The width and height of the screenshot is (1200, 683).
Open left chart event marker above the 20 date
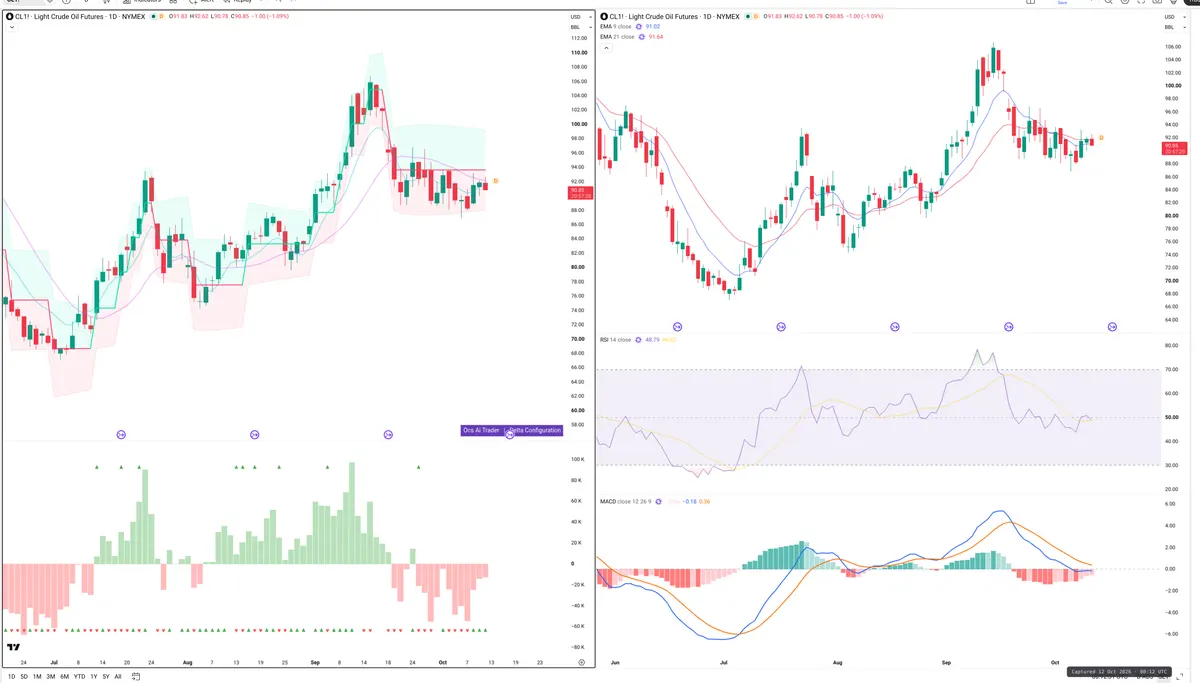(121, 434)
